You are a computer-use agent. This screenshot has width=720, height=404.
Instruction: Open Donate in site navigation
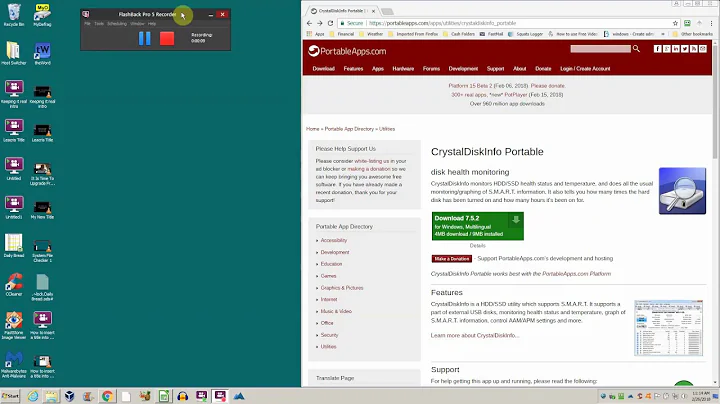543,69
